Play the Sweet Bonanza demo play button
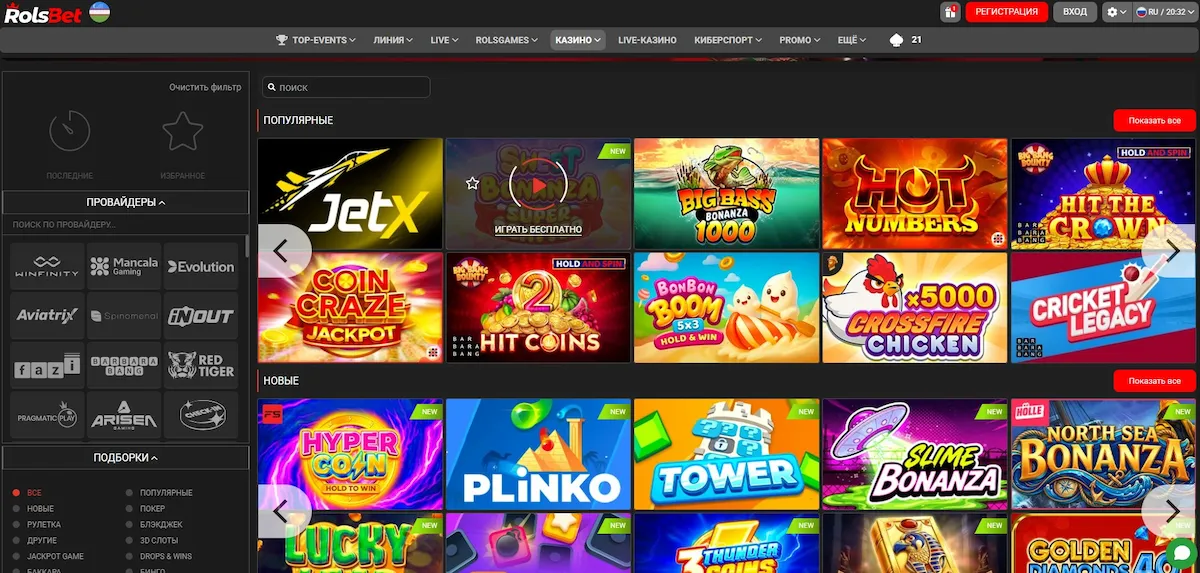The height and width of the screenshot is (573, 1200). pos(538,184)
